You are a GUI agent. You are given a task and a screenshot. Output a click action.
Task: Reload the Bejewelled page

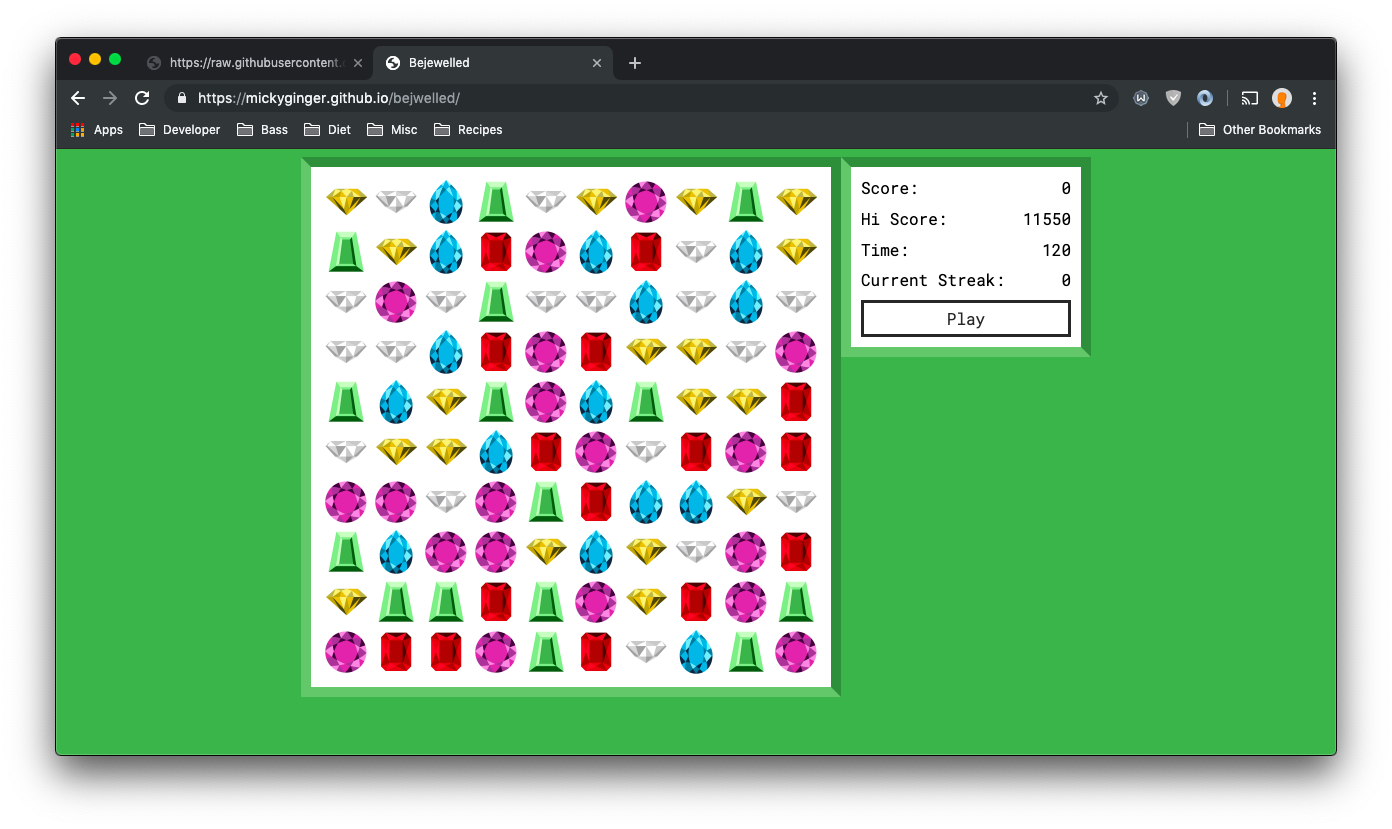[142, 98]
